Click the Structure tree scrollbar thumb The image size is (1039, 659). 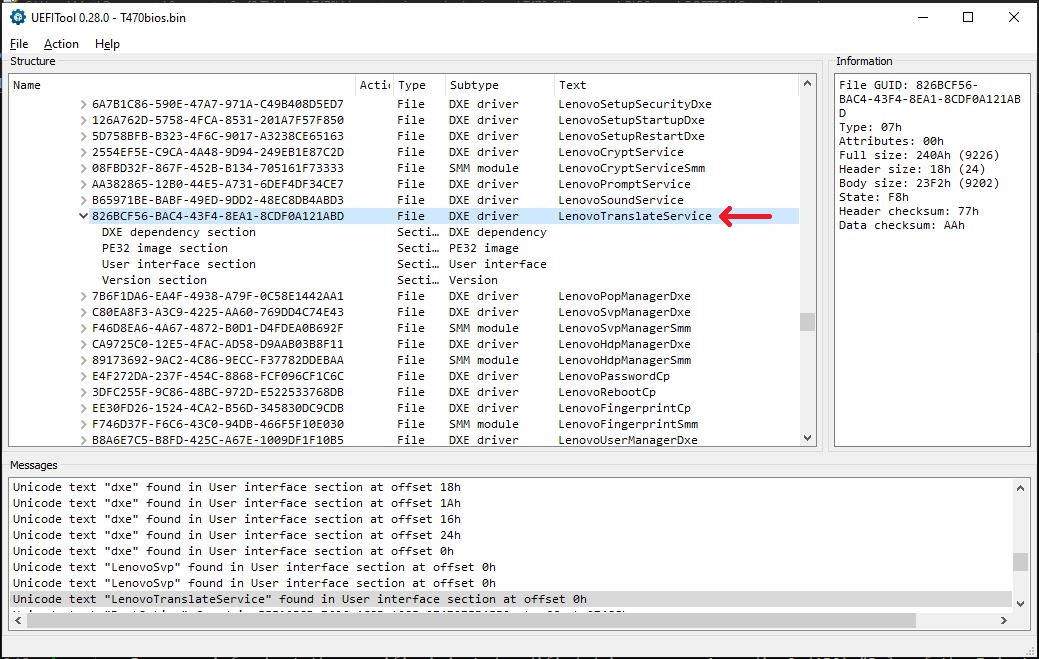(807, 322)
